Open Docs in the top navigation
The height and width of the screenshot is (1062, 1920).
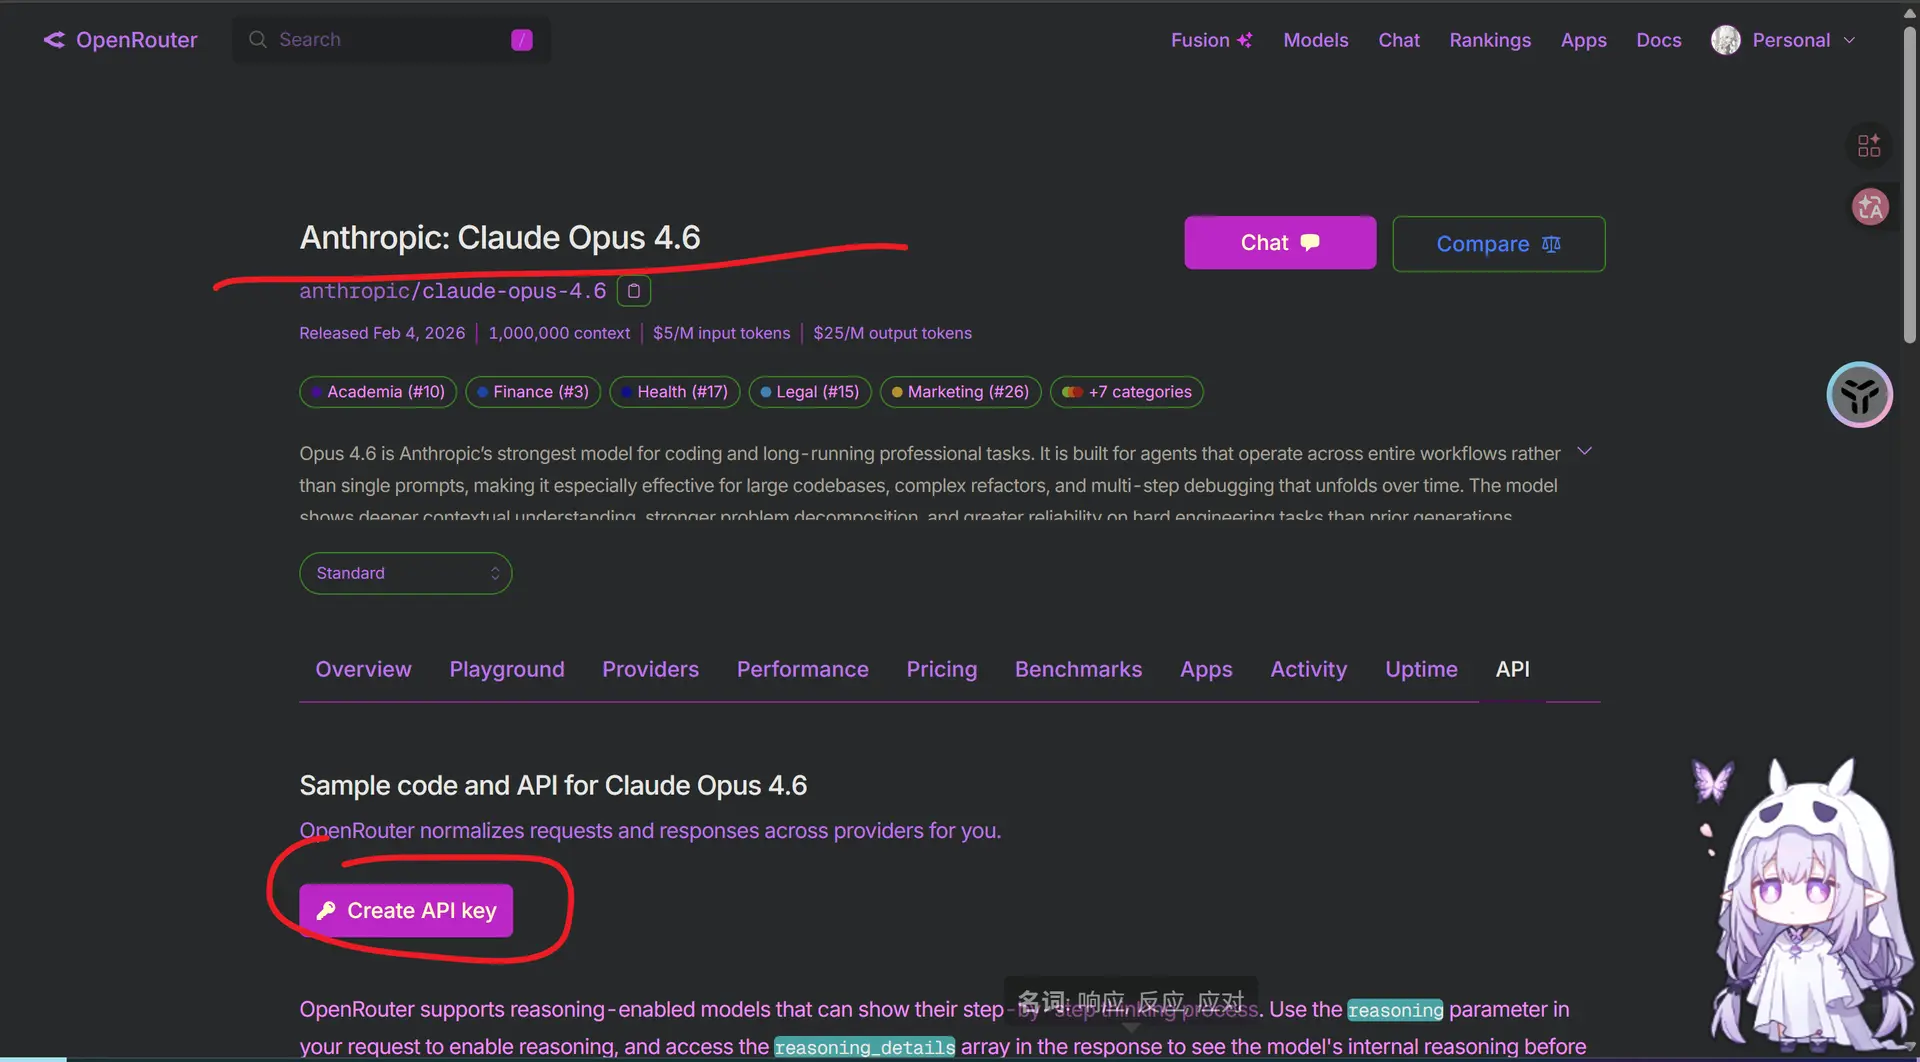[x=1659, y=40]
